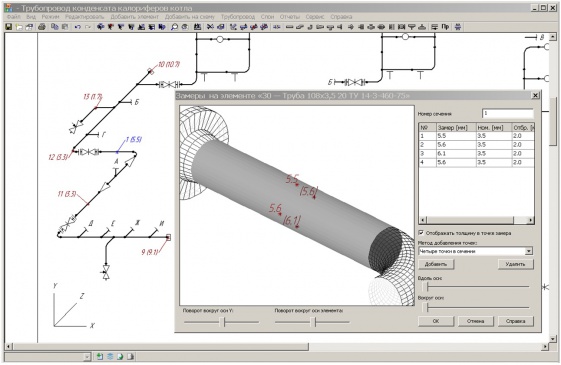This screenshot has height=365, width=561.
Task: Open the 'Отчеты' menu
Action: tap(290, 17)
